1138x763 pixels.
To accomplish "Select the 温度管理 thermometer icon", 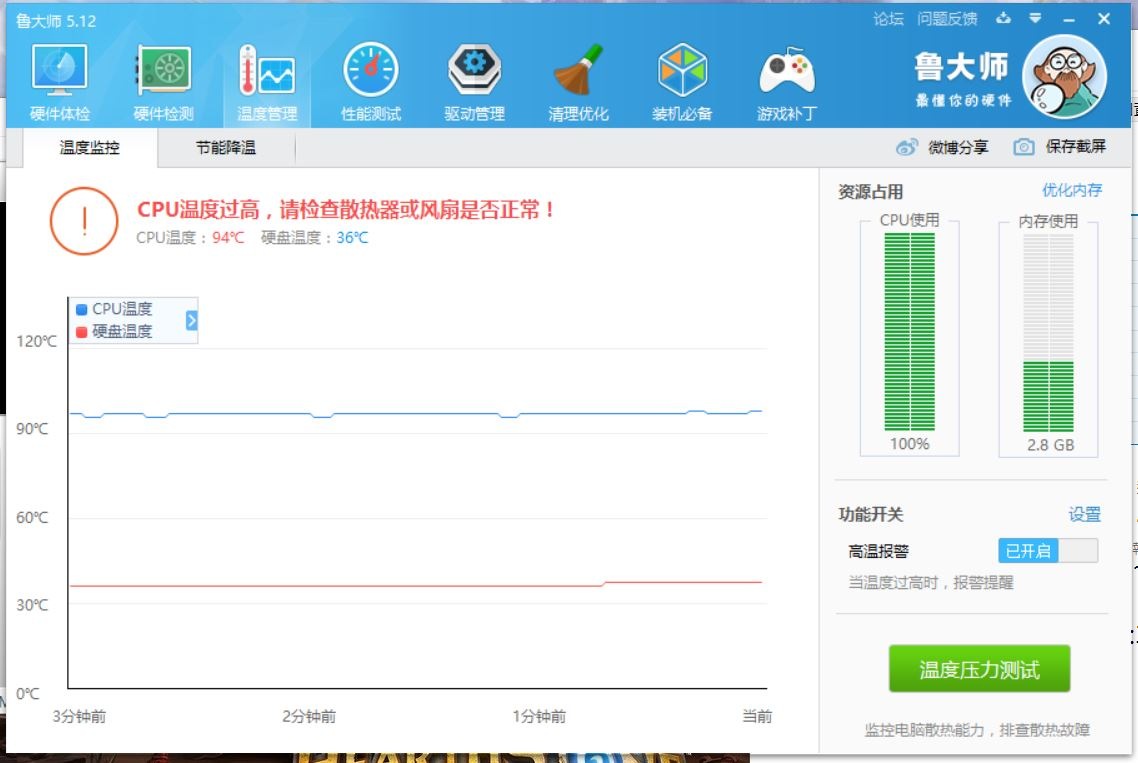I will [266, 70].
